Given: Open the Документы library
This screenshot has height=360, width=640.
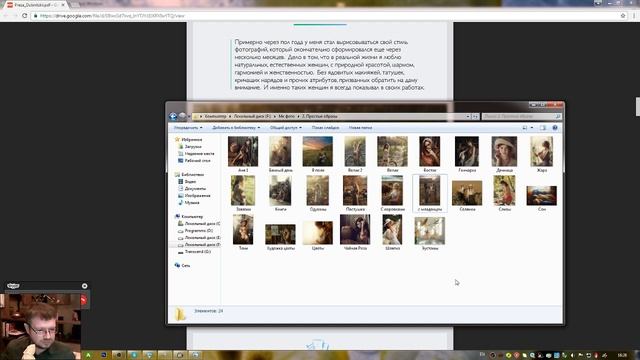Looking at the screenshot, I should 195,189.
